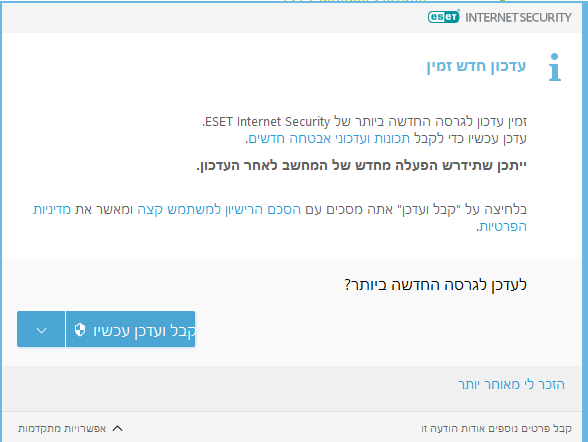Expand the אפשרויות מתקדמות advanced options
This screenshot has width=588, height=442.
tap(70, 429)
